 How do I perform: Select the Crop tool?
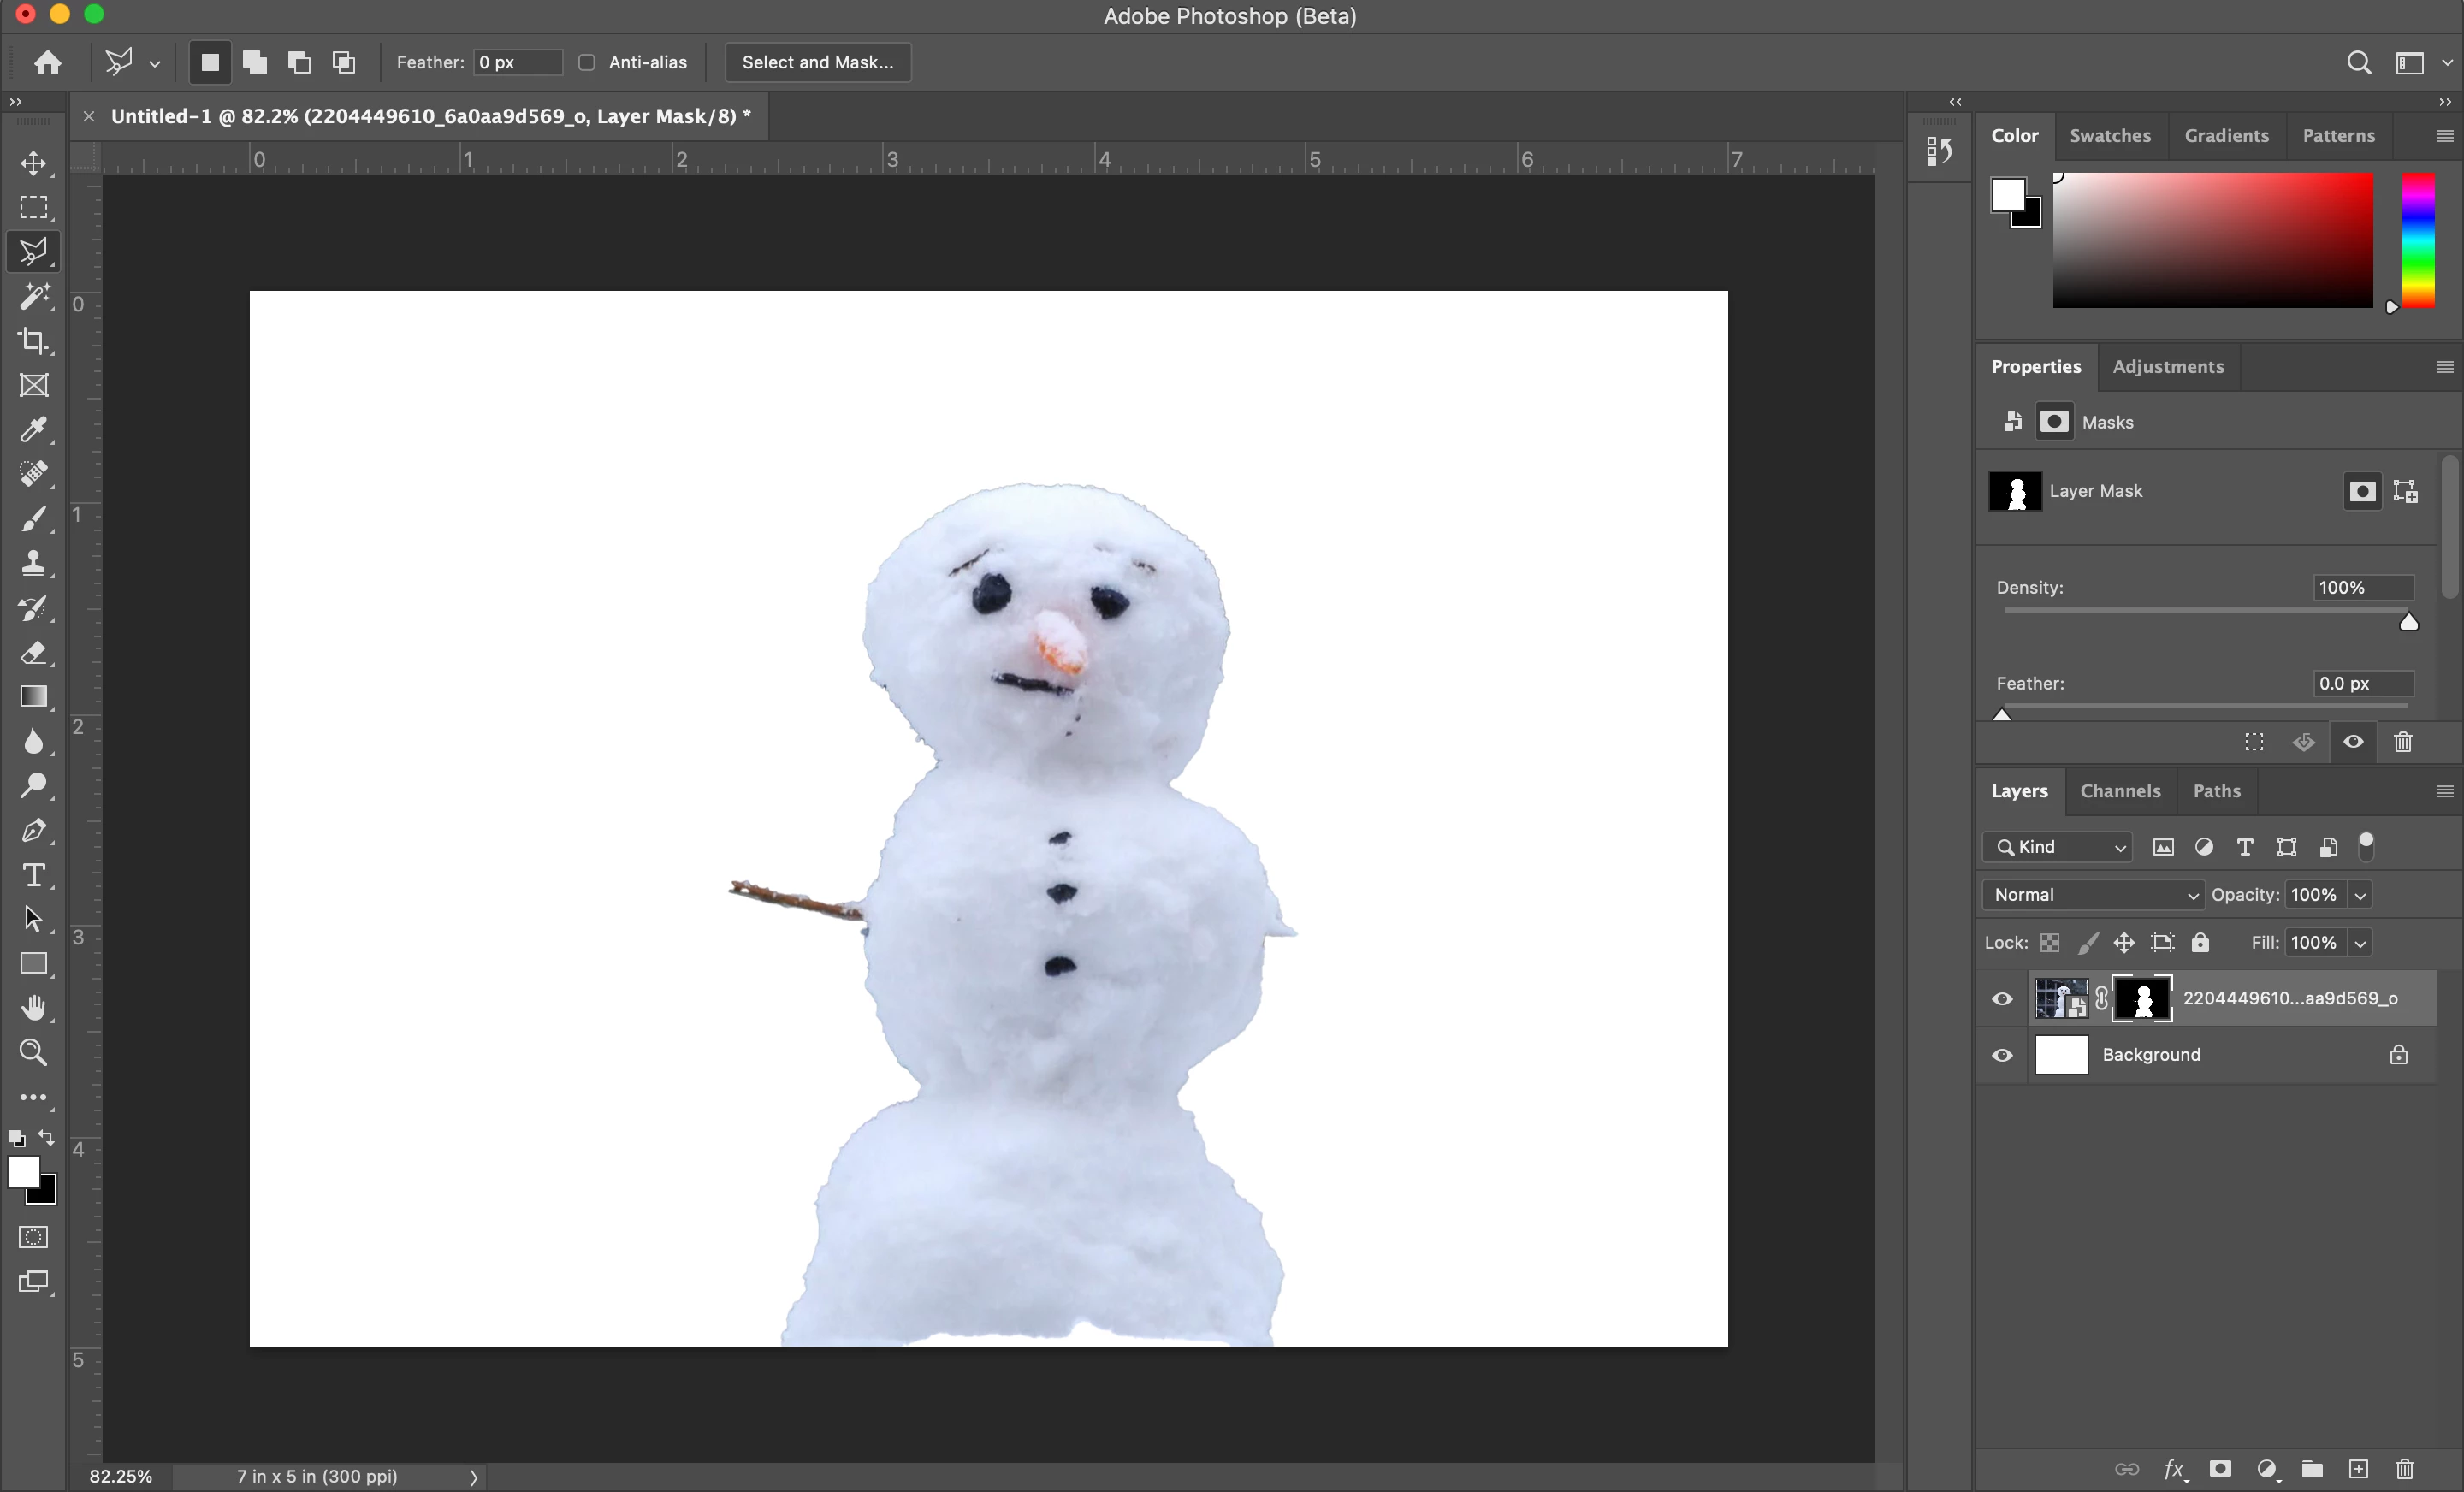[x=33, y=341]
